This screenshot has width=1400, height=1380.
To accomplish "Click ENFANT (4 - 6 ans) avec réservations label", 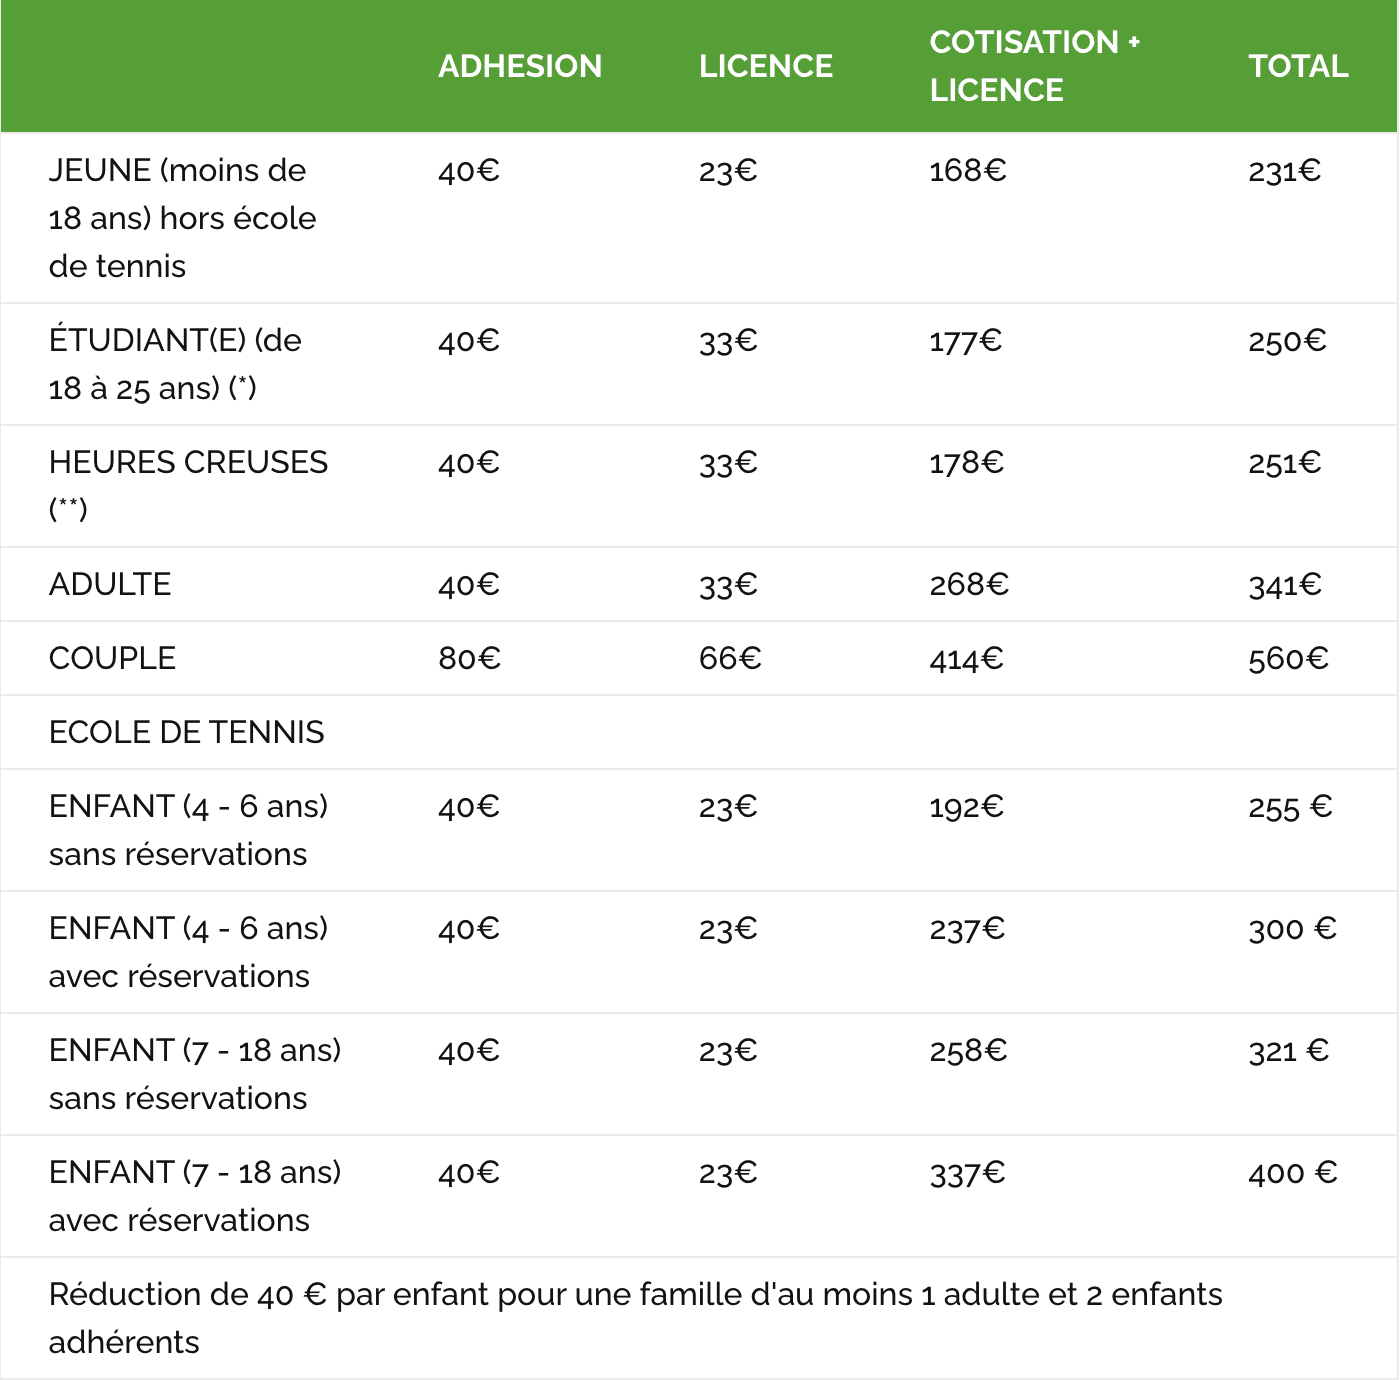I will pyautogui.click(x=188, y=952).
